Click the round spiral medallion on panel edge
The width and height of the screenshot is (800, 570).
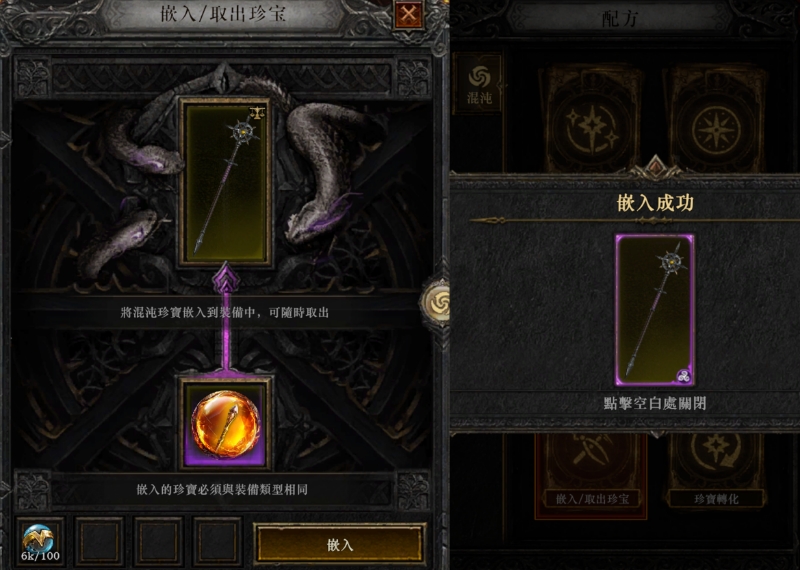coord(435,304)
